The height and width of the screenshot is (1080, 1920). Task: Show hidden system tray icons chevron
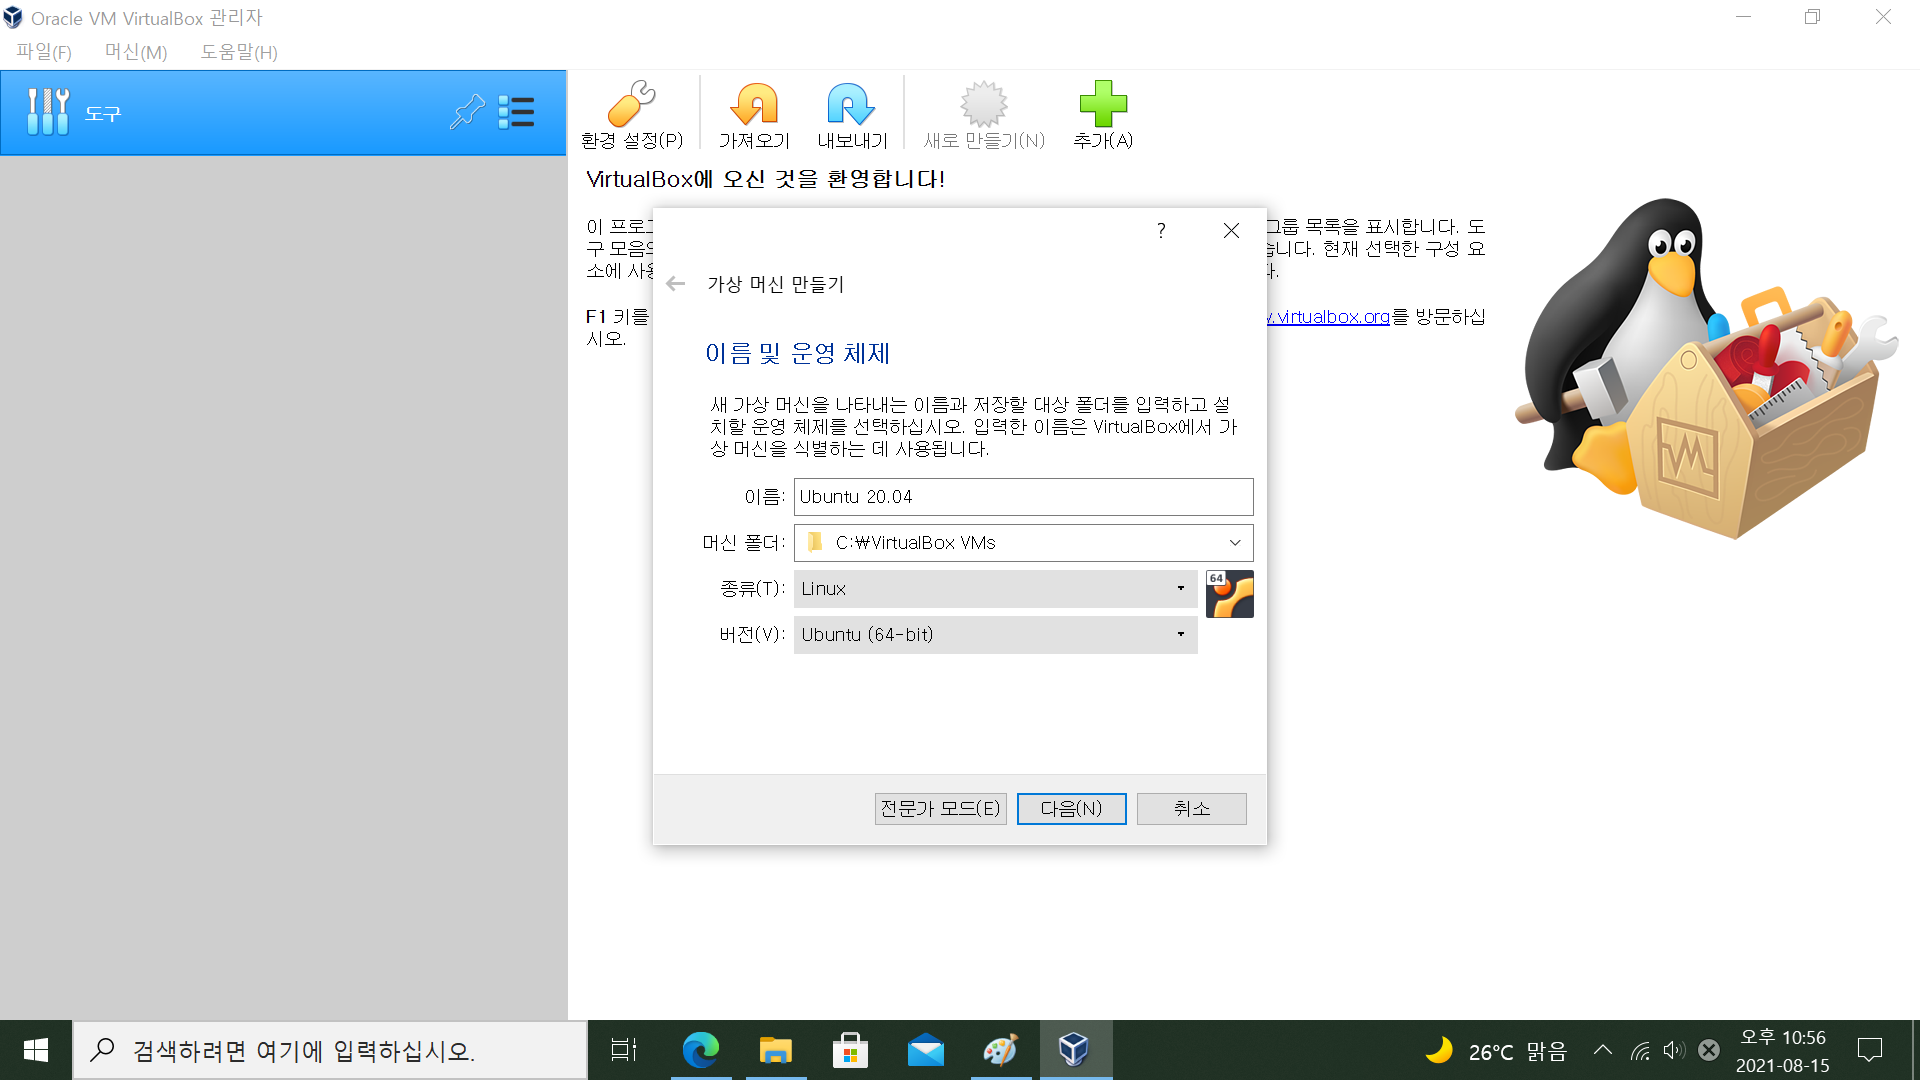(1603, 1050)
